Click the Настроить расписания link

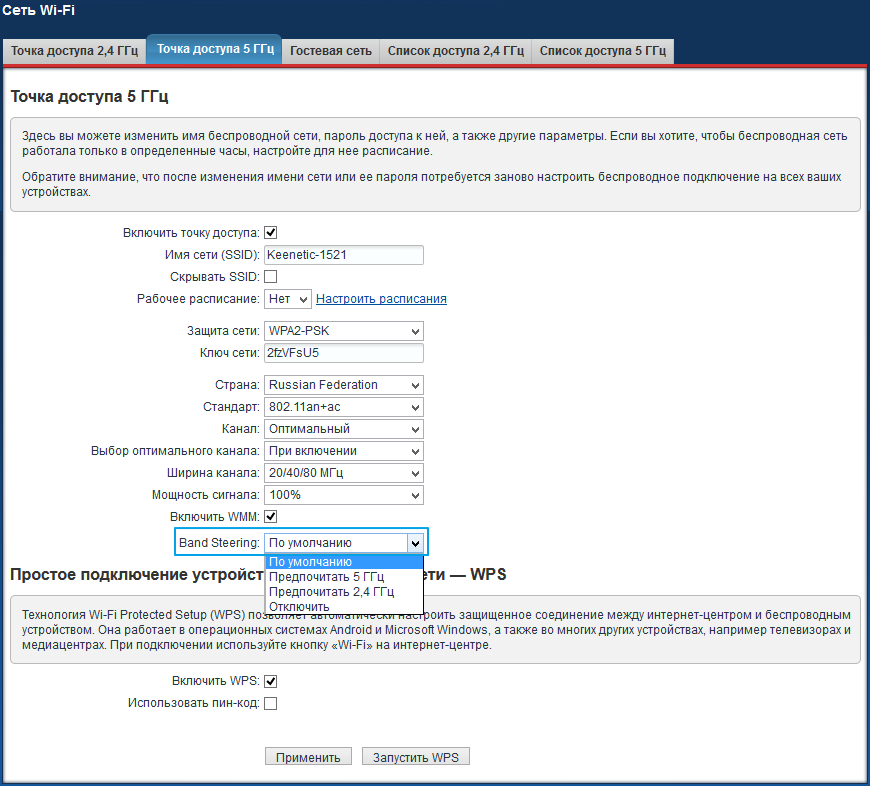381,299
